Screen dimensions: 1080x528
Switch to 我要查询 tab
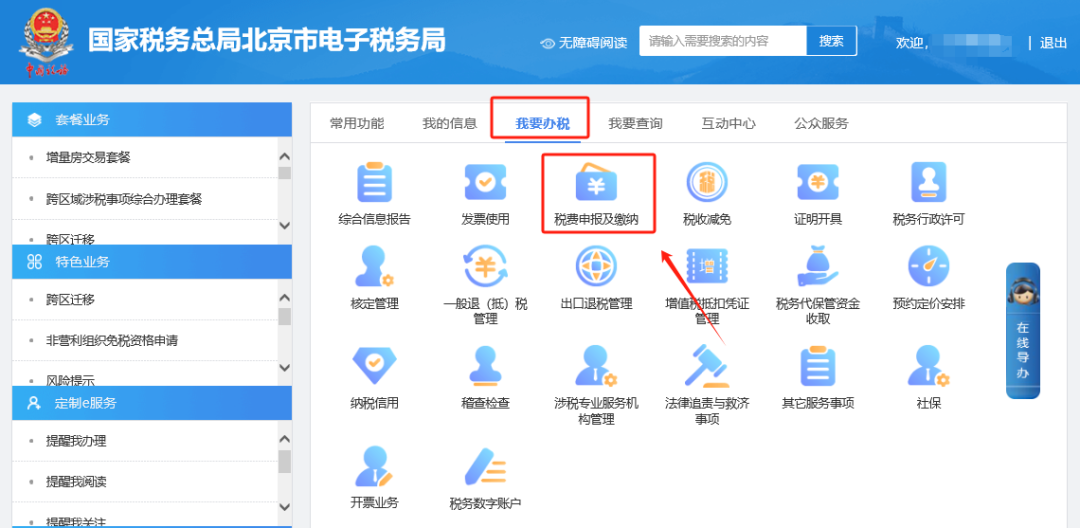pos(636,124)
